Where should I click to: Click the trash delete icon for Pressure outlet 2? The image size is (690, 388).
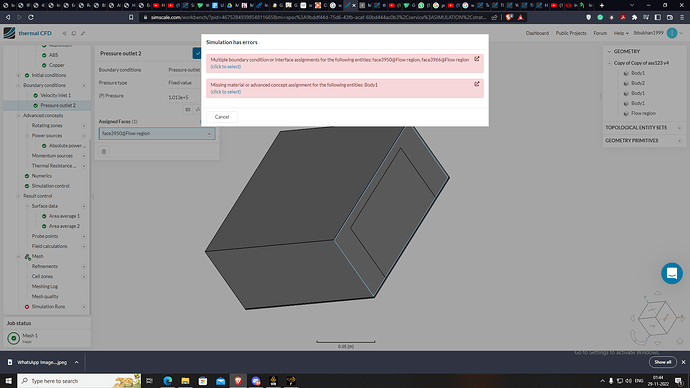coord(104,152)
